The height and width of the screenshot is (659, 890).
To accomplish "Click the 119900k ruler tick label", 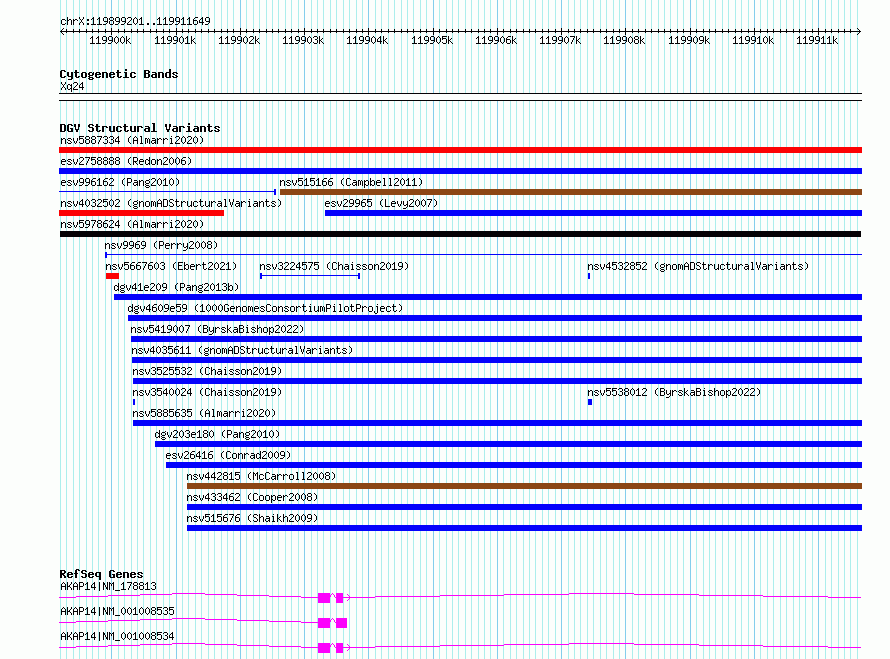I will coord(110,40).
